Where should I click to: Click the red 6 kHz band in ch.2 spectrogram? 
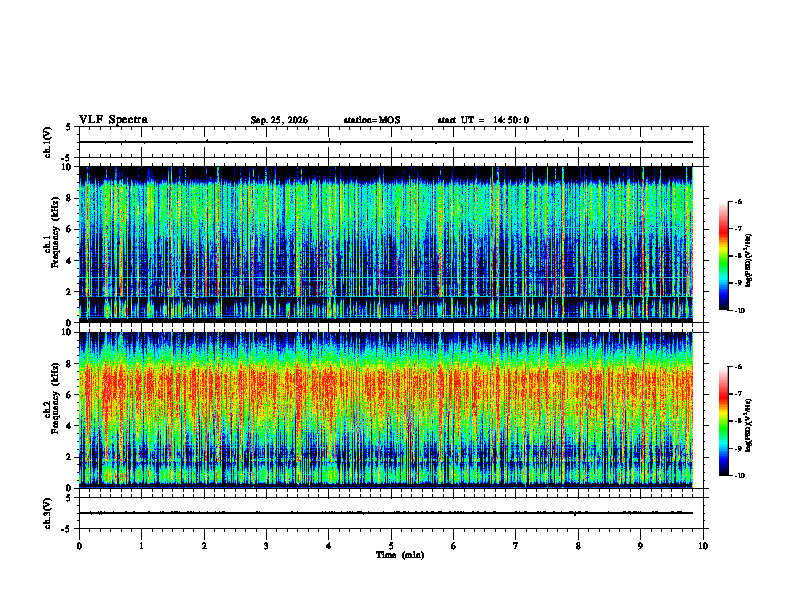pos(386,384)
